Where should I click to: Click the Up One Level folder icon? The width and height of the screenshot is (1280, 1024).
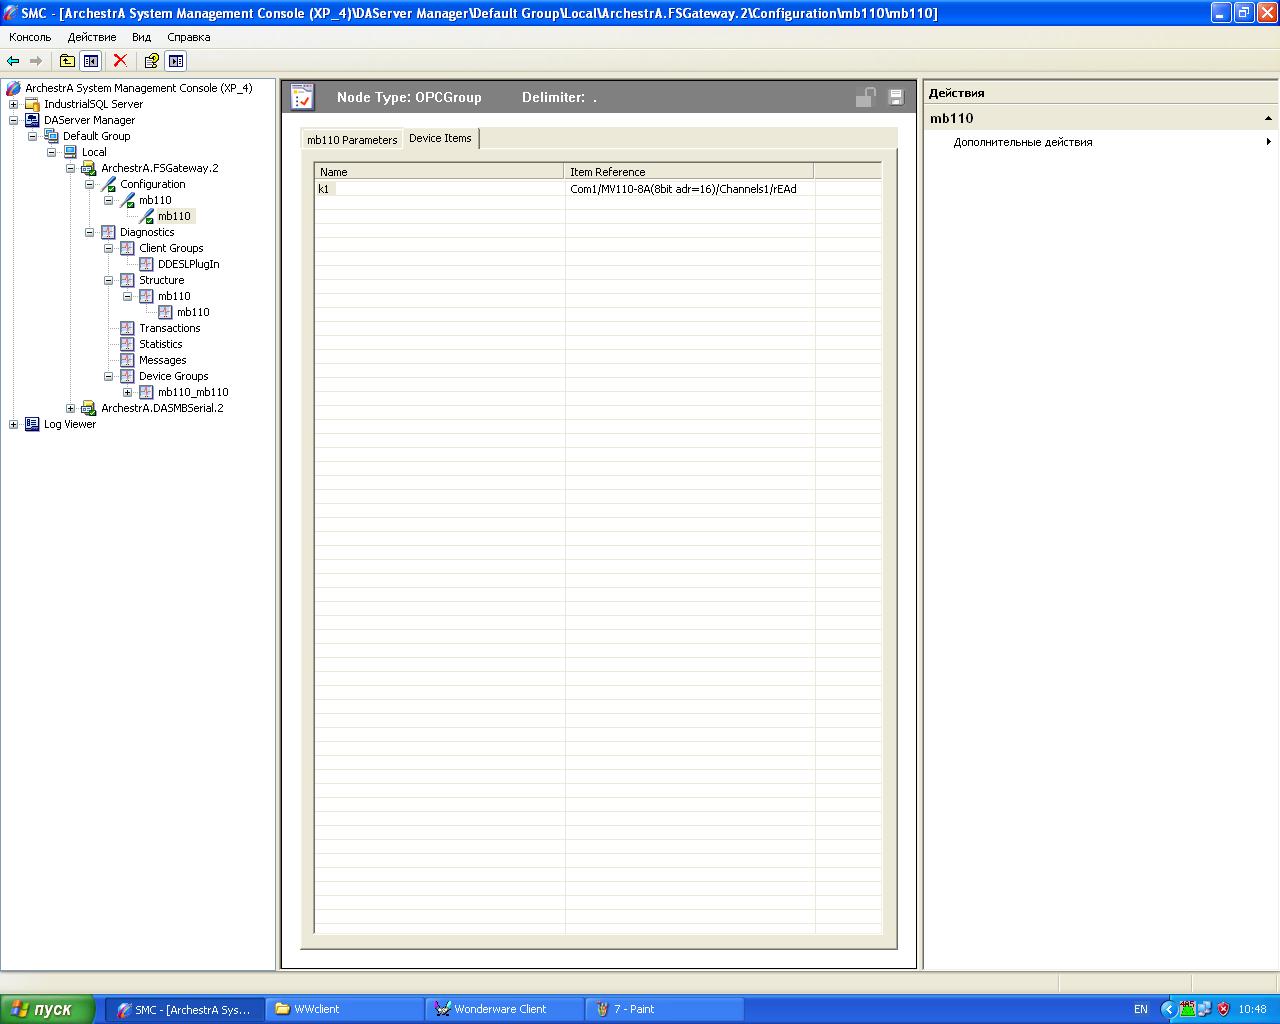click(67, 61)
